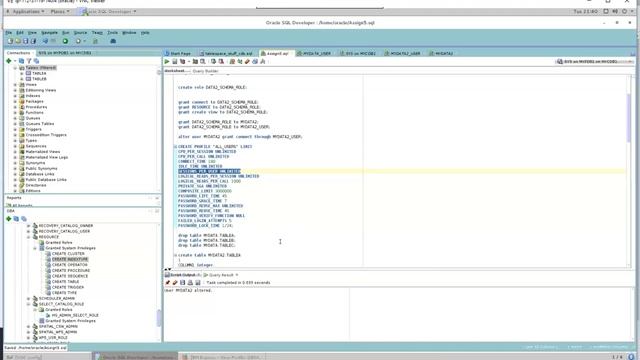The width and height of the screenshot is (640, 360).
Task: Select Materialized Views in Connections tree
Action: [42, 152]
